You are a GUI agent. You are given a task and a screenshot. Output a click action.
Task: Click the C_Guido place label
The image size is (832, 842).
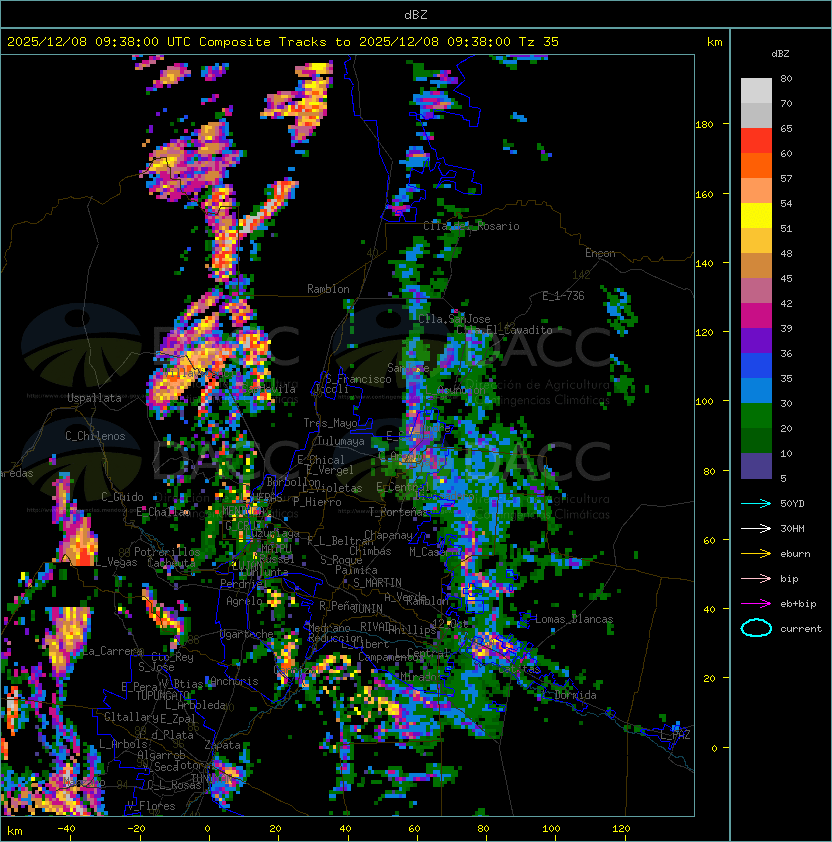click(x=122, y=497)
